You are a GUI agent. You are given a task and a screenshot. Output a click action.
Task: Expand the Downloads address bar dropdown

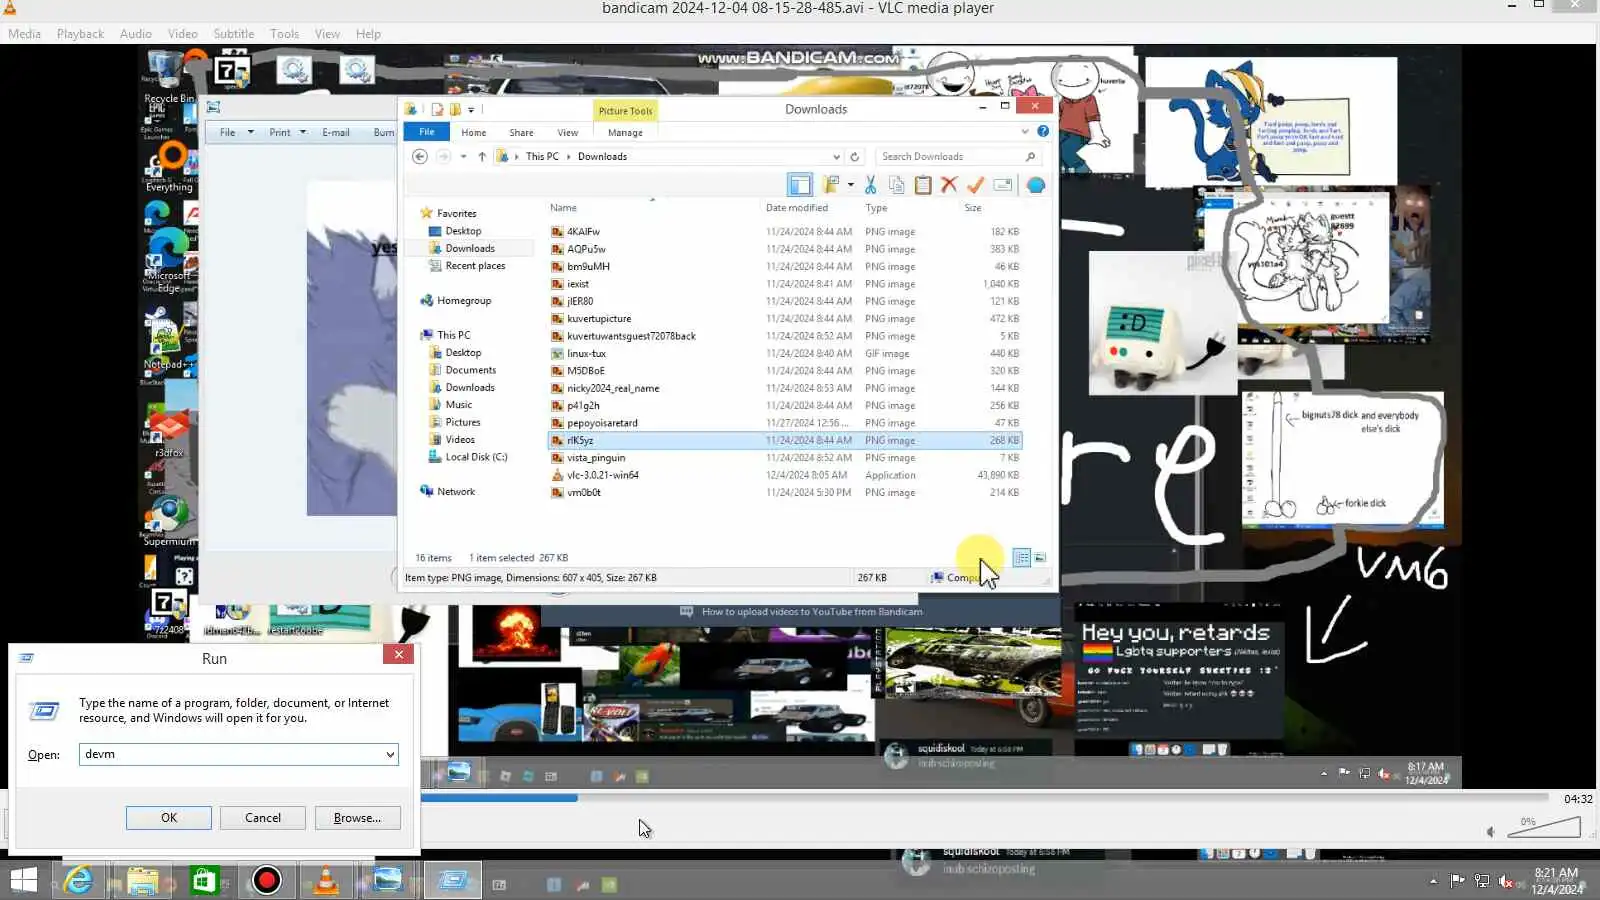click(836, 156)
